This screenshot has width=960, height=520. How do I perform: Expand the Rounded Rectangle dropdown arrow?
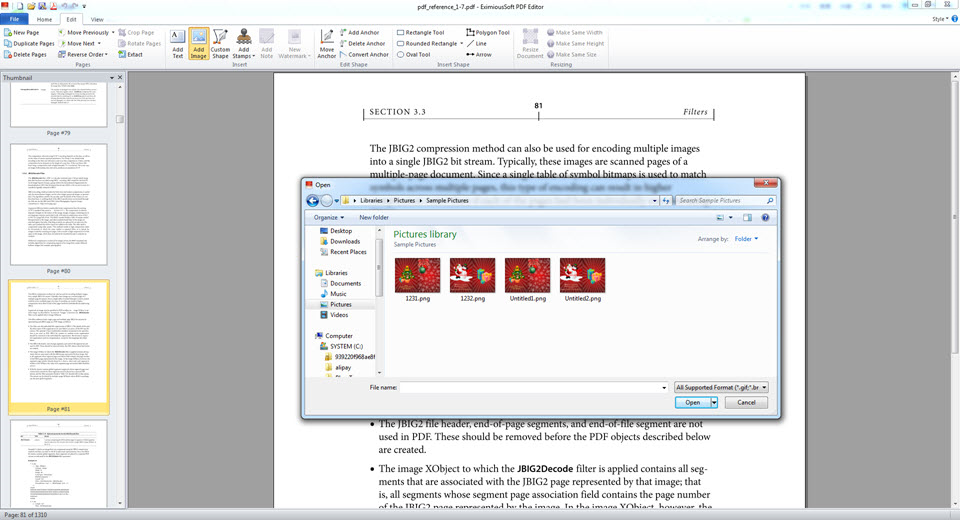tap(462, 43)
